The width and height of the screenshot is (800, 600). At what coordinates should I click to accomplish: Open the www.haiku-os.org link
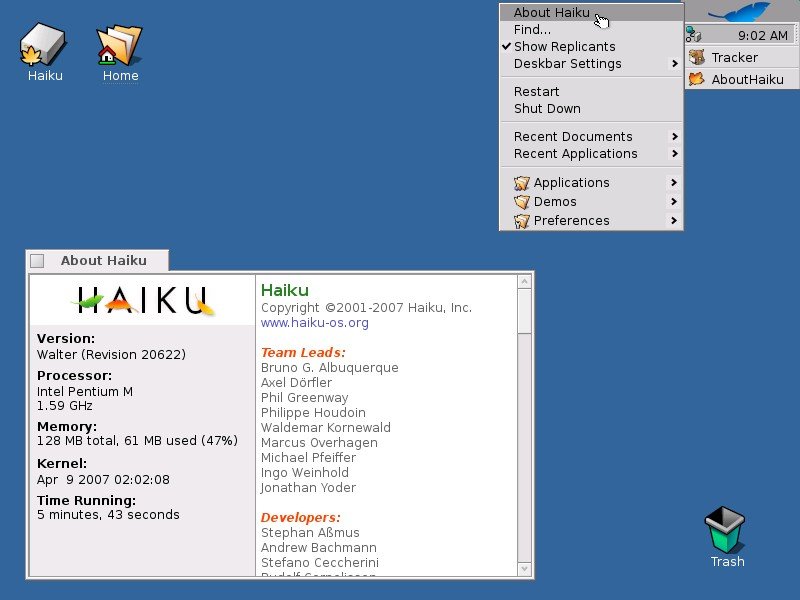pos(314,323)
